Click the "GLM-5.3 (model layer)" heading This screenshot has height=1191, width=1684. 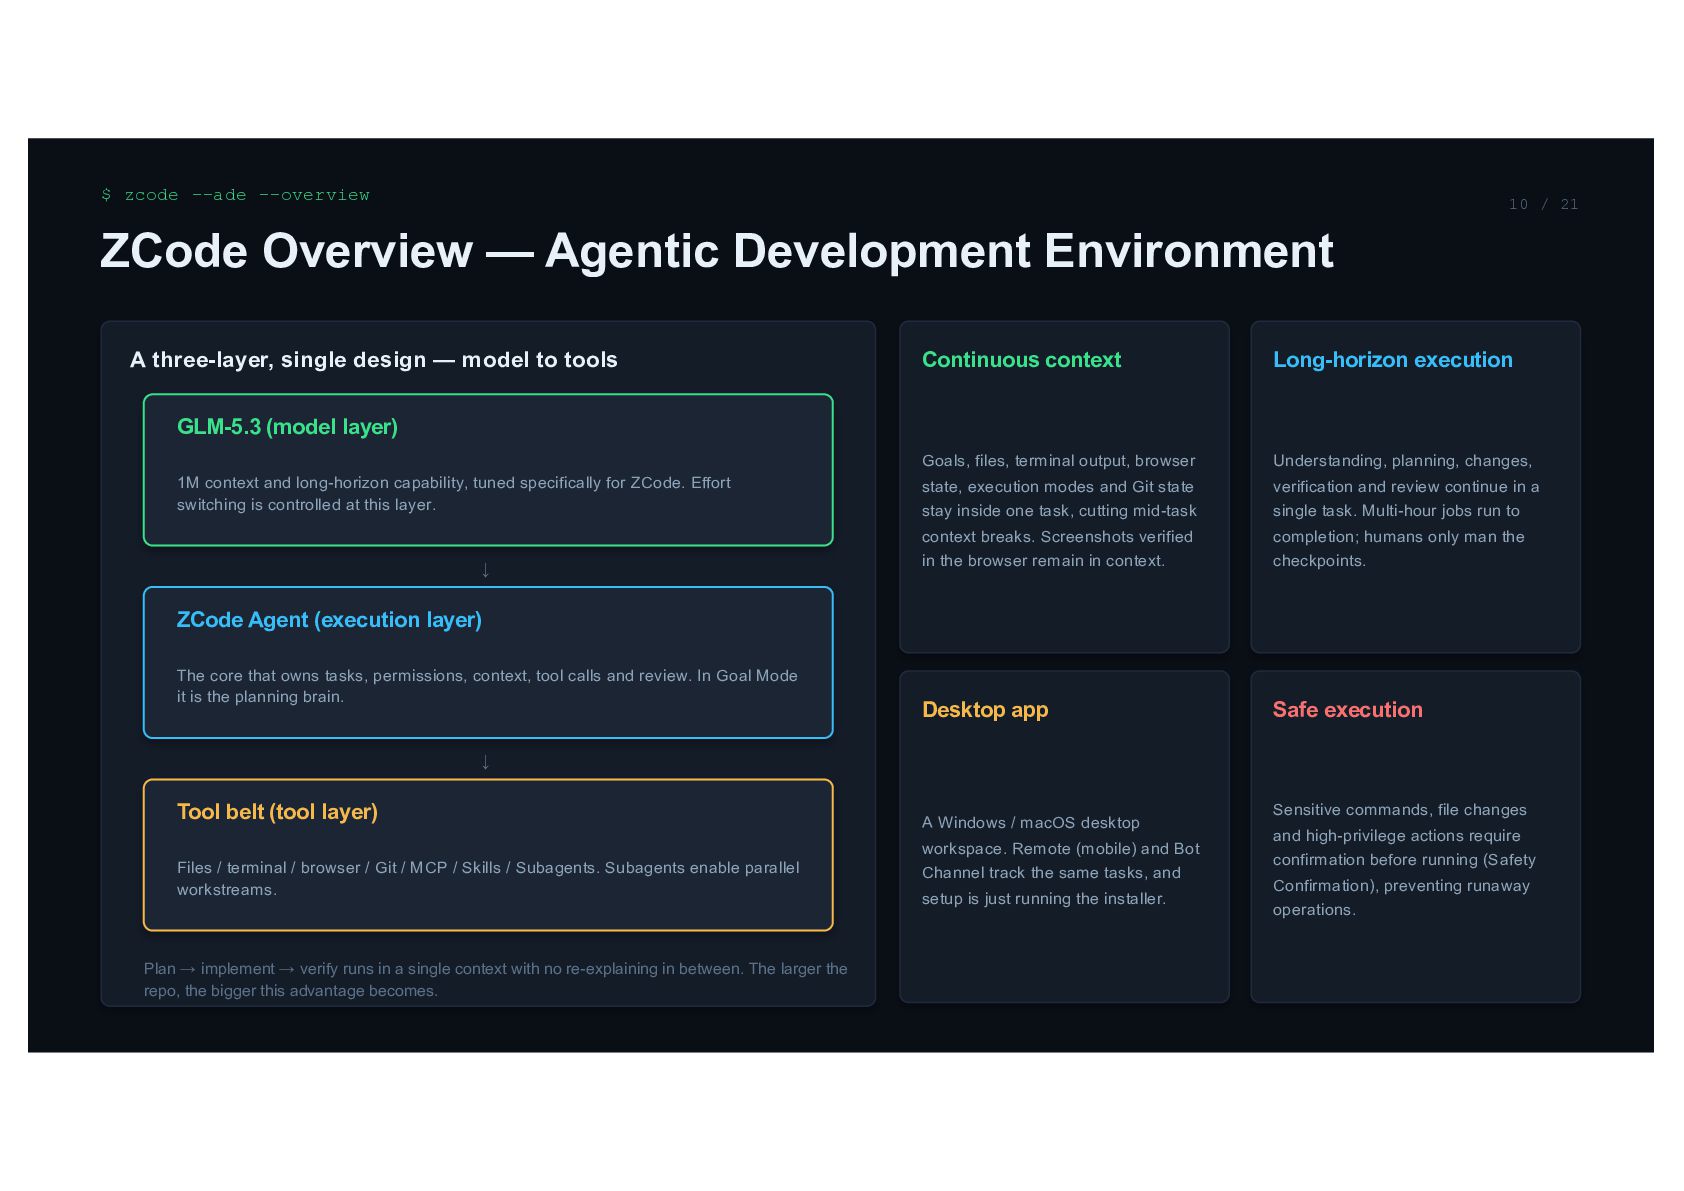click(x=287, y=427)
